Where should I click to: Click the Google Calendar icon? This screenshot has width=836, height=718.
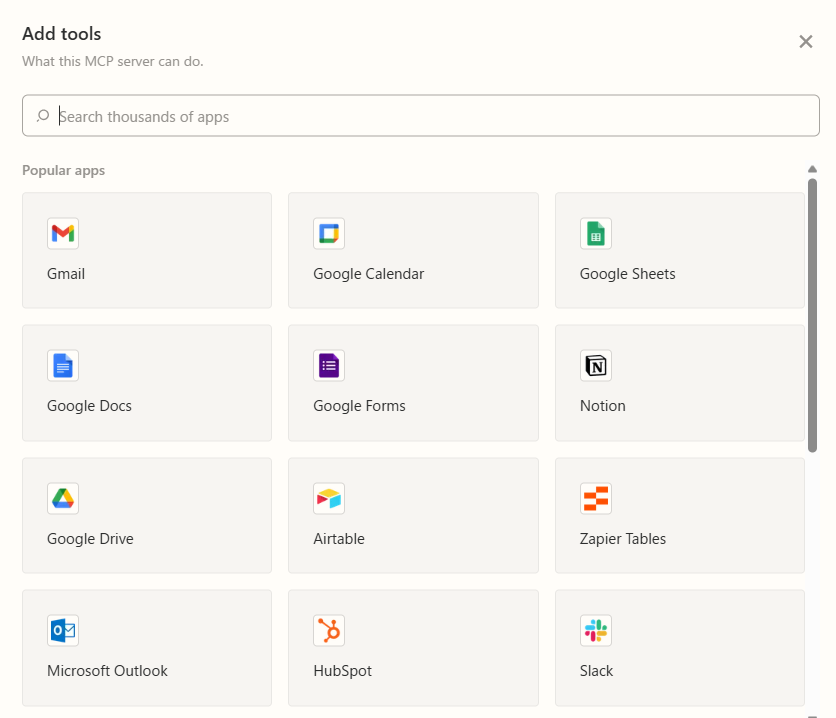[329, 233]
